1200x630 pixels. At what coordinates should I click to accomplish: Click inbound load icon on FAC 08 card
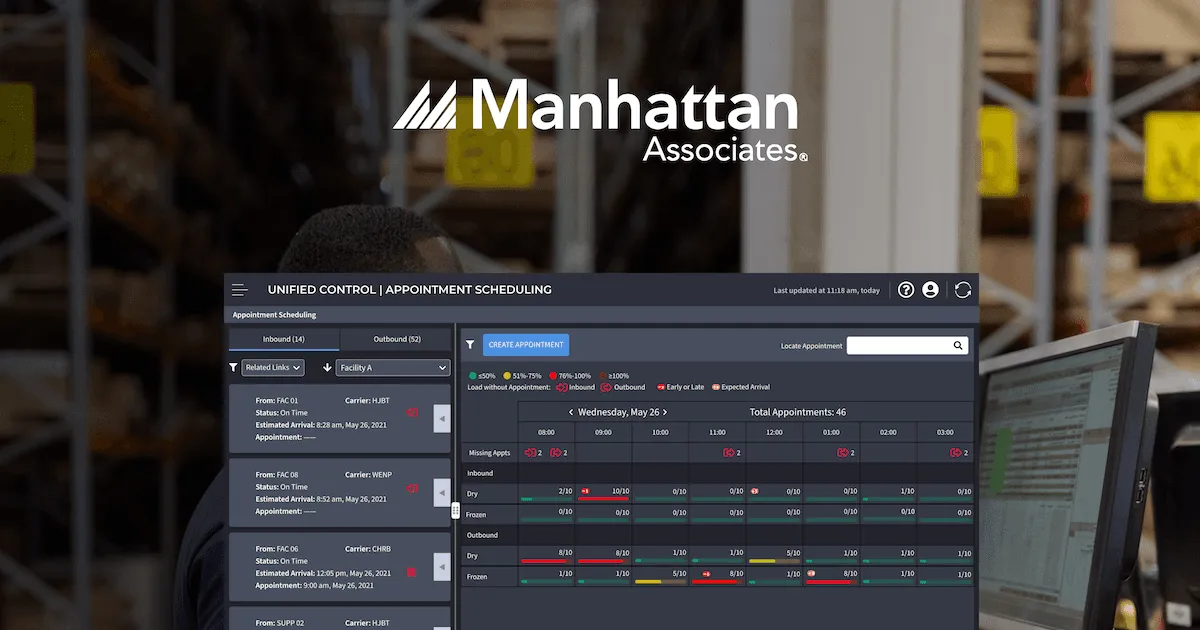pyautogui.click(x=412, y=488)
